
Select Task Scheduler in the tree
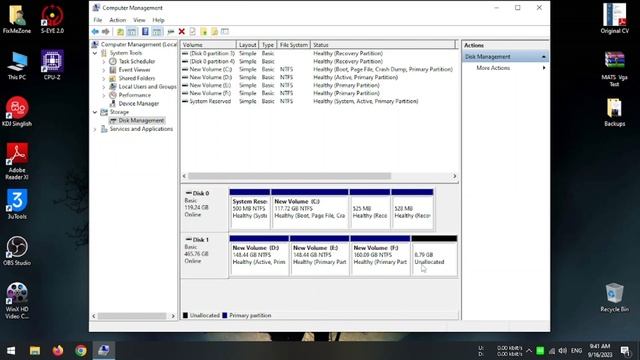(x=137, y=61)
